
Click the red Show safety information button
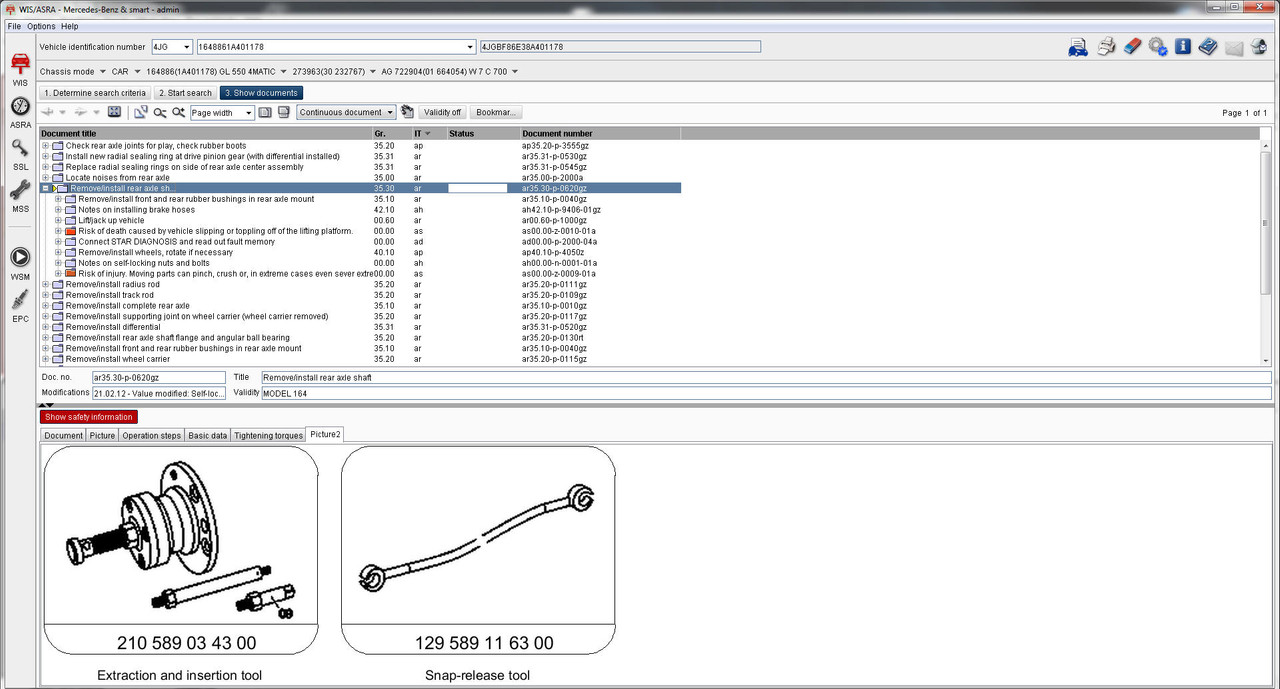[89, 417]
